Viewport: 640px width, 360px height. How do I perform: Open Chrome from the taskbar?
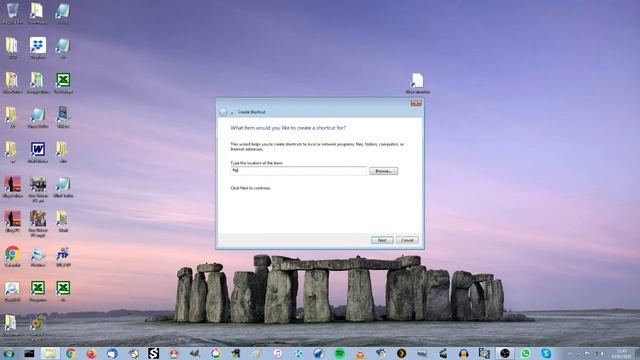click(71, 353)
